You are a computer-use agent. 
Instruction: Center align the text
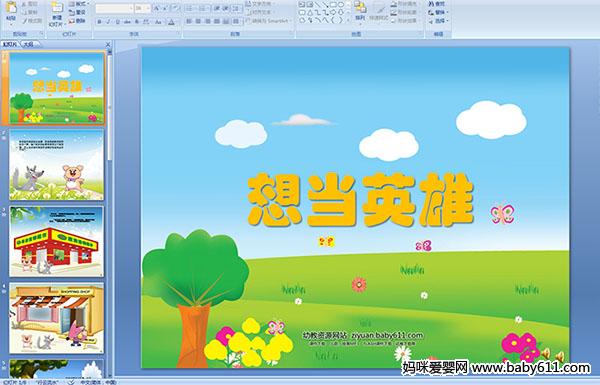198,21
